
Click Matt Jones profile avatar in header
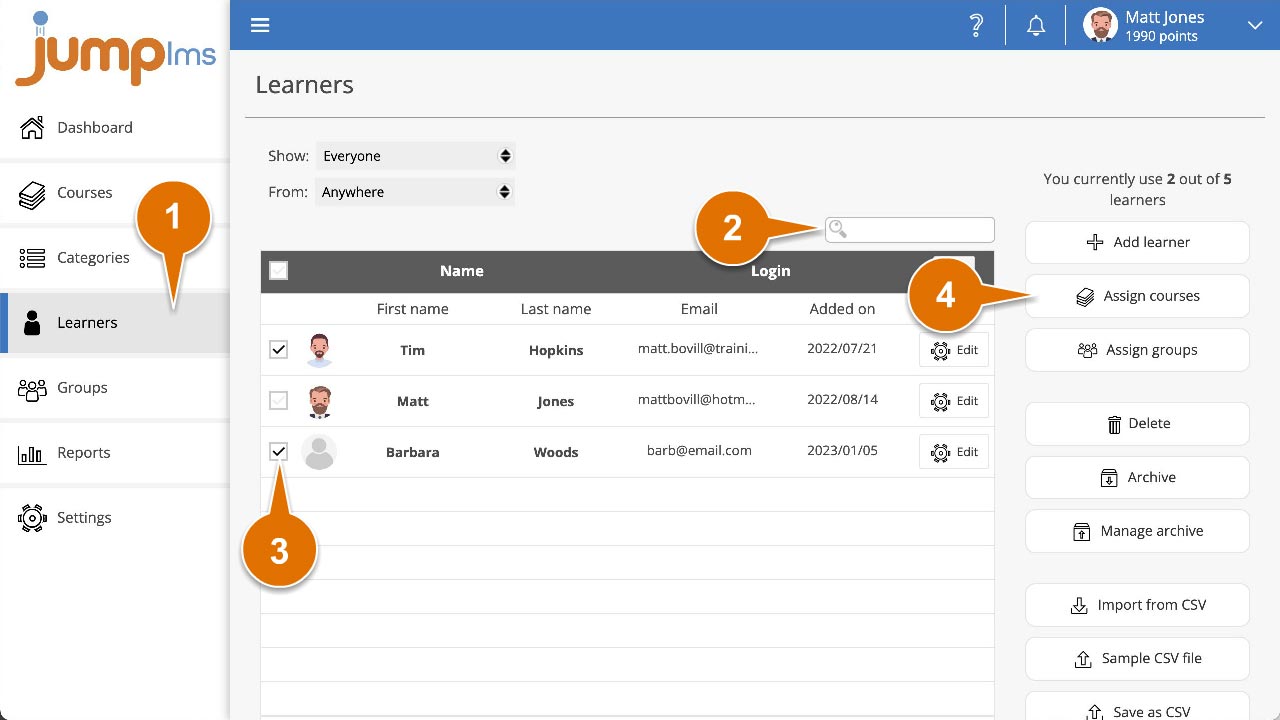click(x=1100, y=26)
